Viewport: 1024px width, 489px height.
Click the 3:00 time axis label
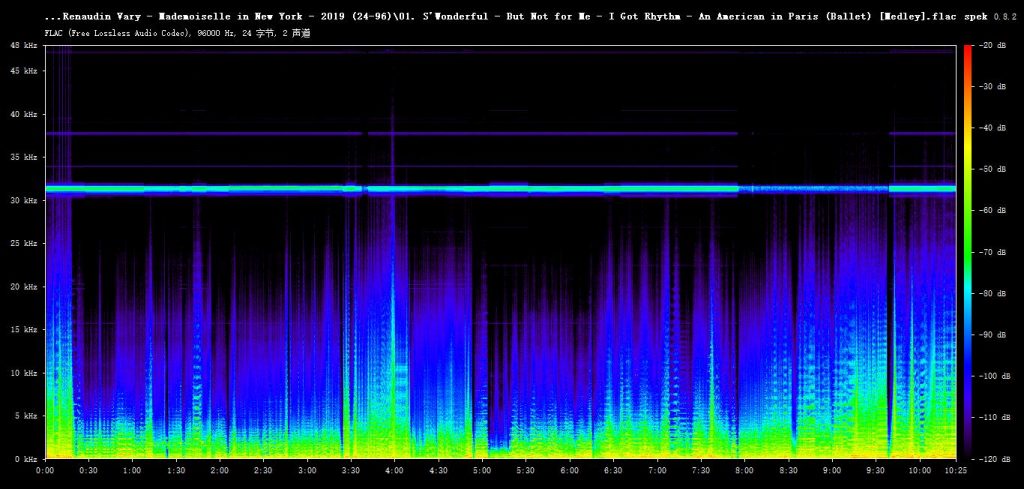click(x=308, y=470)
